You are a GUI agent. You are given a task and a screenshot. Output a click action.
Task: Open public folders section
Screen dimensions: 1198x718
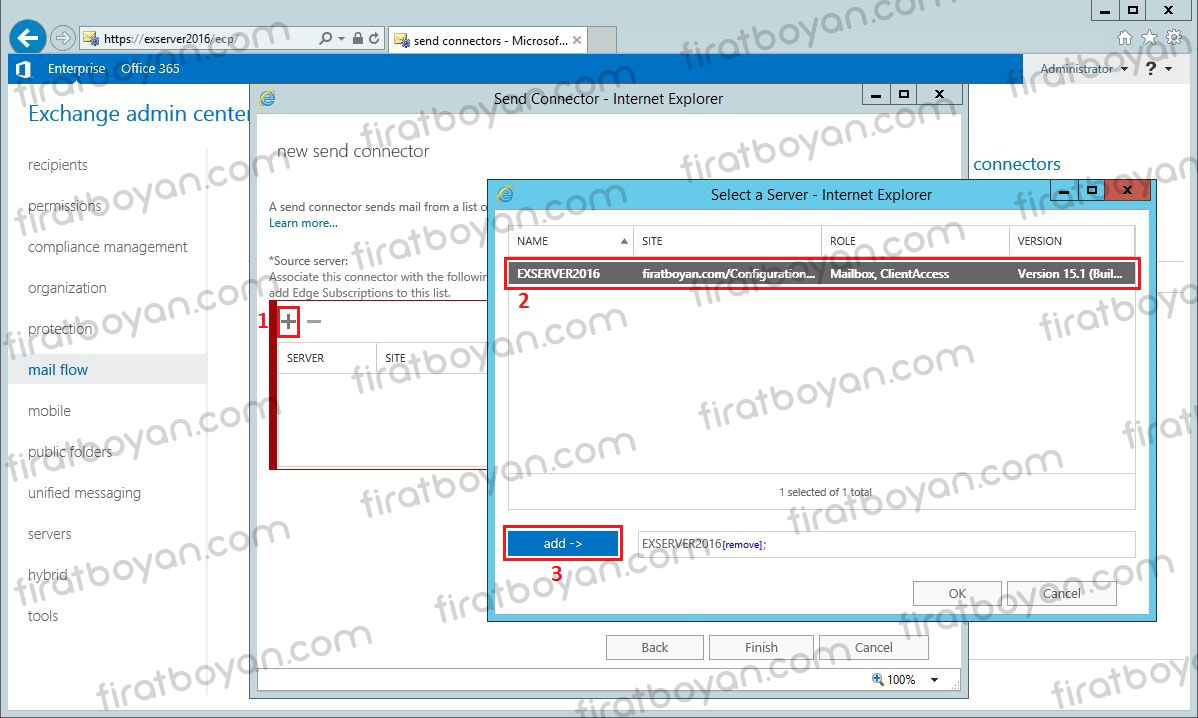70,452
